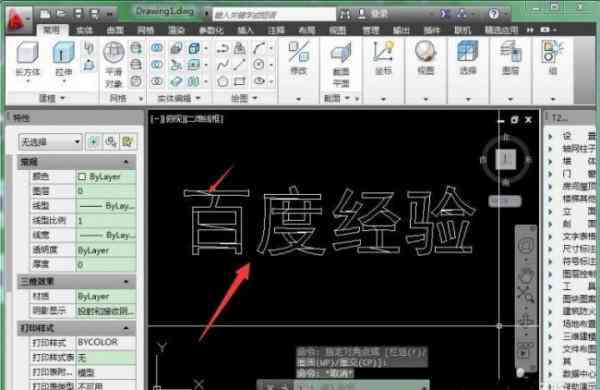Click the 视图 (View) sphere ribbon icon

(426, 58)
